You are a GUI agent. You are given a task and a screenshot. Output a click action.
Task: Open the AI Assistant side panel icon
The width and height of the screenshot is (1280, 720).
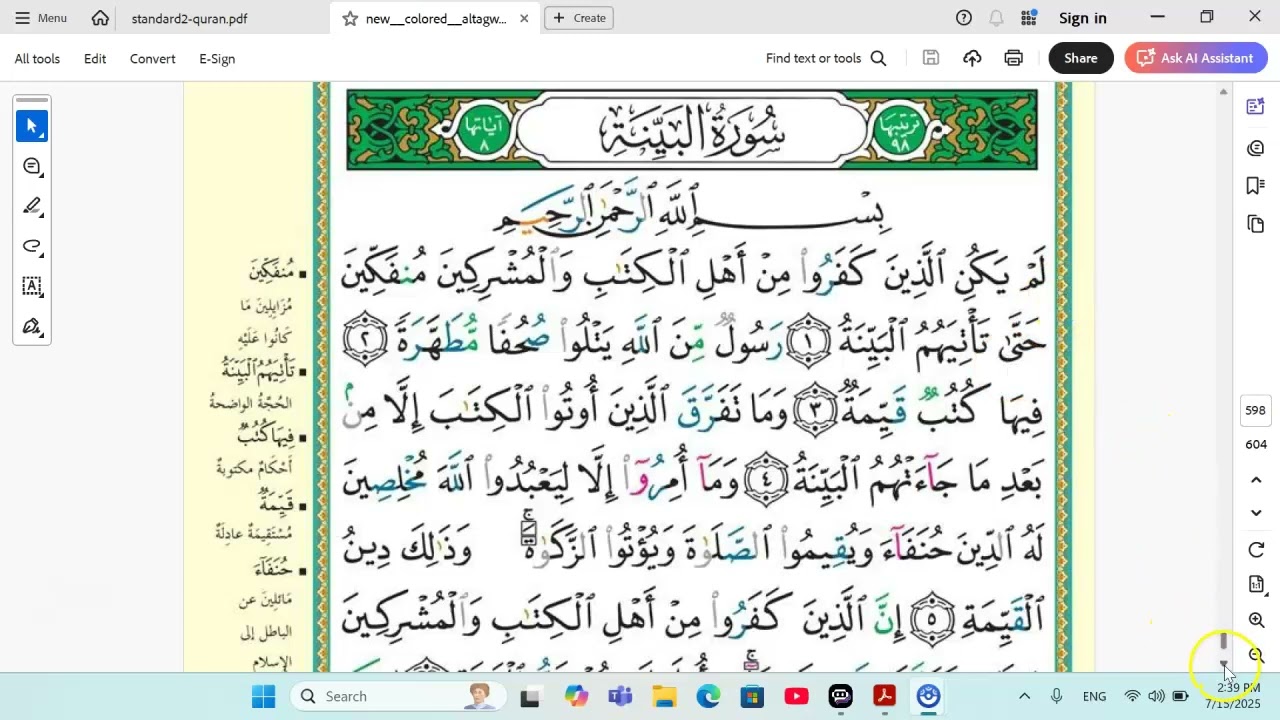tap(1256, 107)
